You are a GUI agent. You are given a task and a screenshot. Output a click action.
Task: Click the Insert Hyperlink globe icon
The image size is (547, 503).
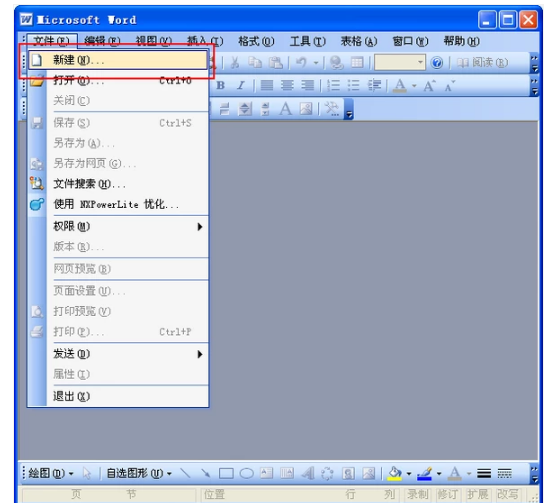(337, 62)
